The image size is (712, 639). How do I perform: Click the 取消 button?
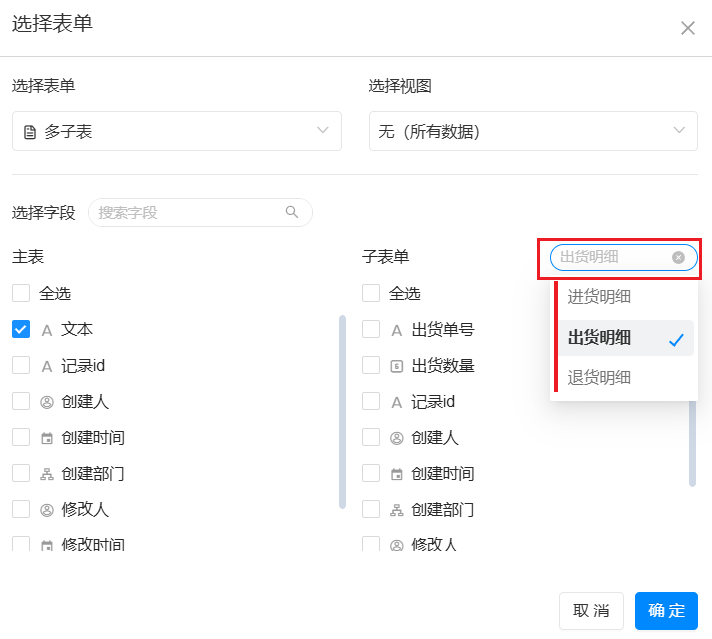tap(591, 611)
